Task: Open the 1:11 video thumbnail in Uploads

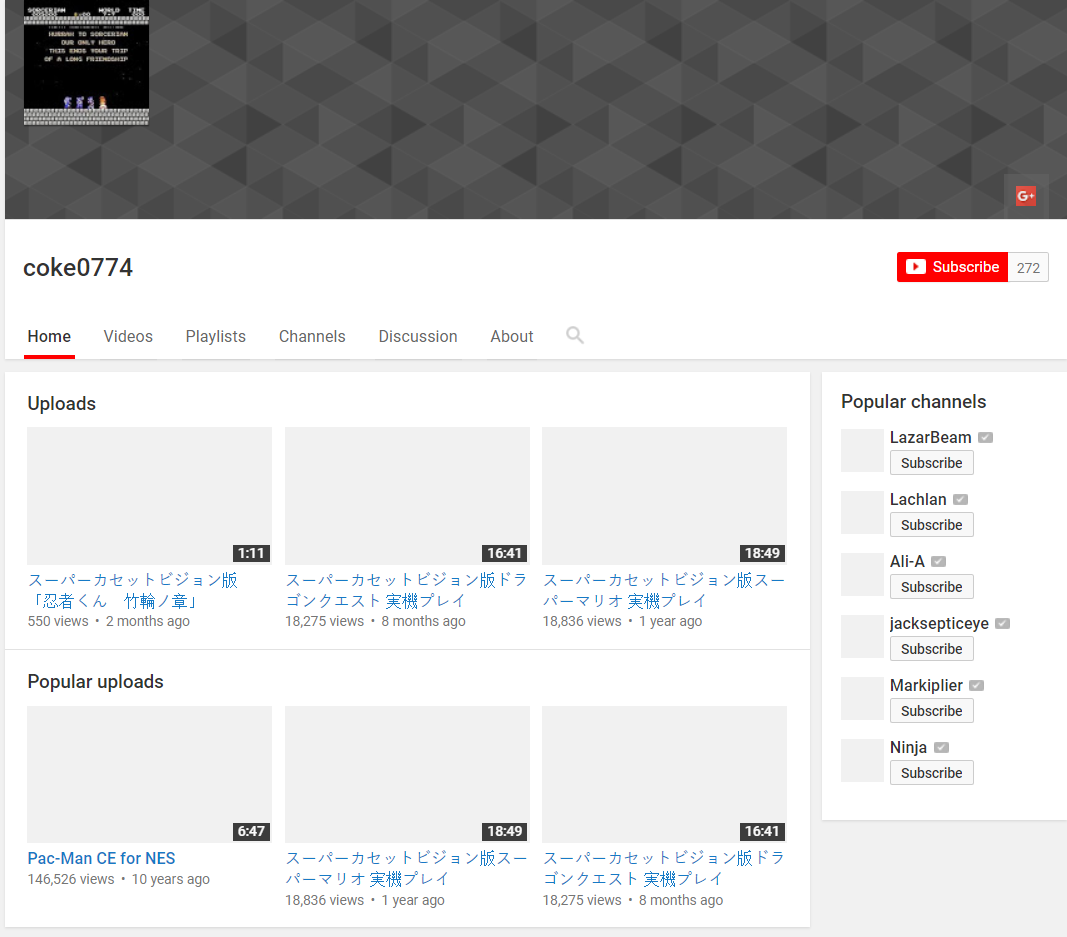Action: (149, 496)
